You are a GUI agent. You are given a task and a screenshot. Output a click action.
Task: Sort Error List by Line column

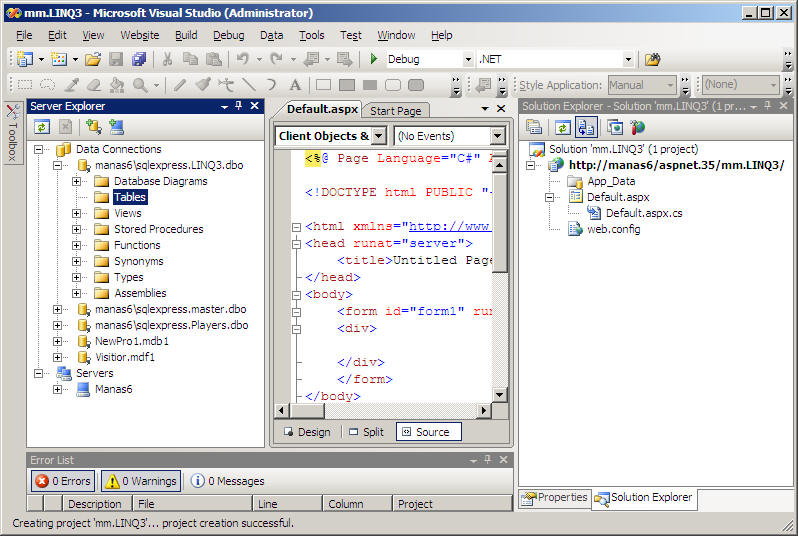287,503
